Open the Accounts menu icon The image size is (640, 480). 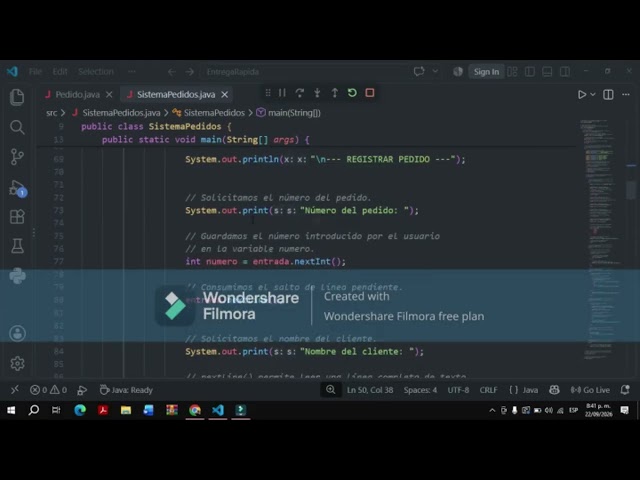[x=17, y=333]
